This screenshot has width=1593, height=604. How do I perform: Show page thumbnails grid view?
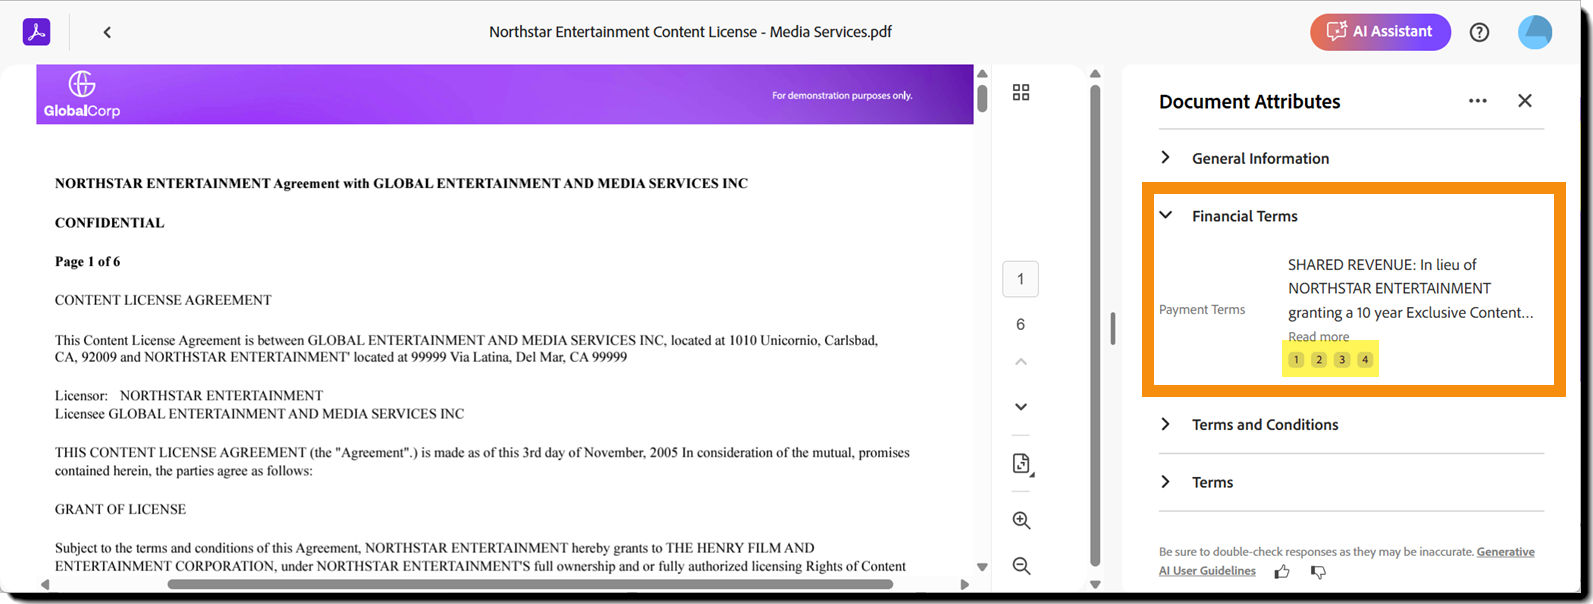1021,92
